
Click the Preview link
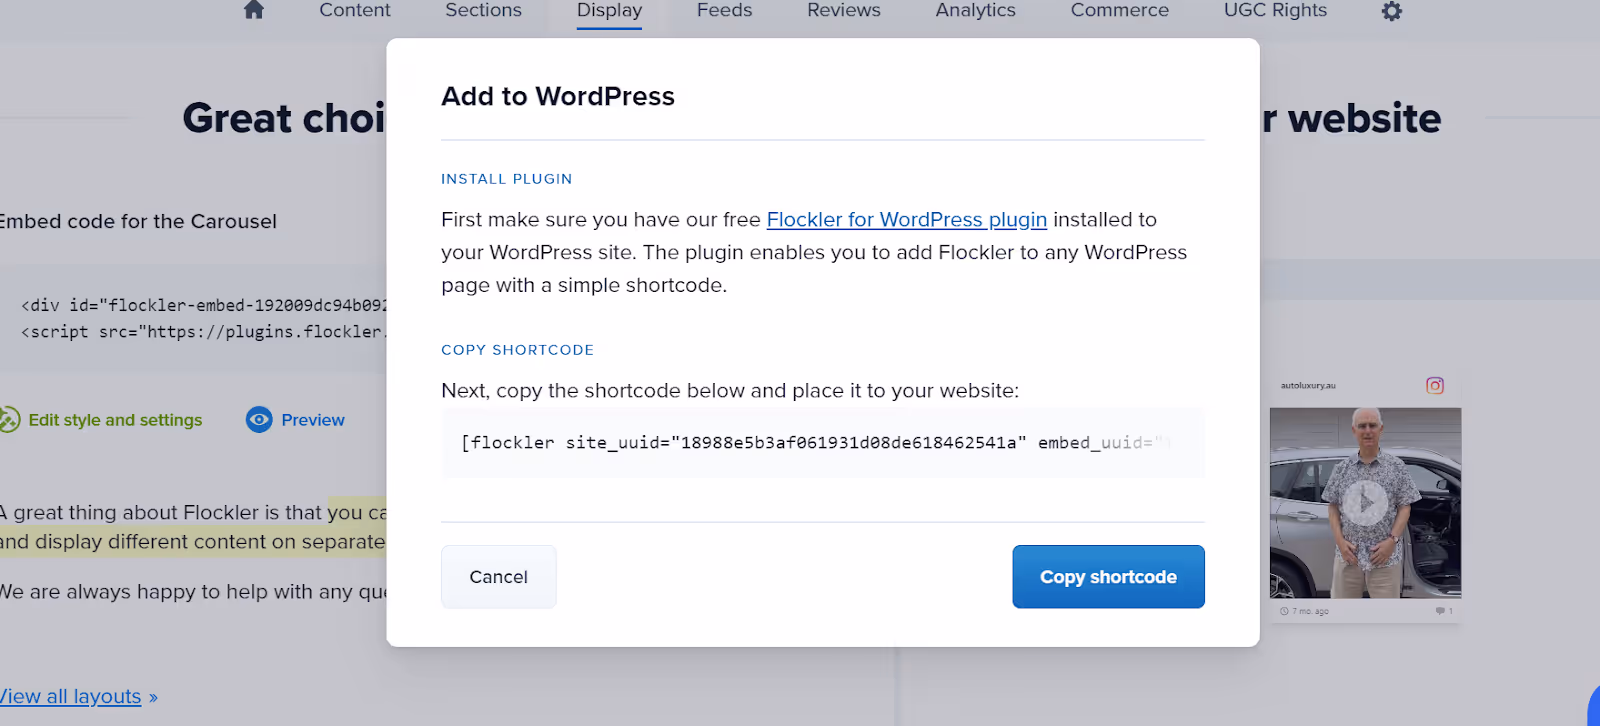click(313, 420)
